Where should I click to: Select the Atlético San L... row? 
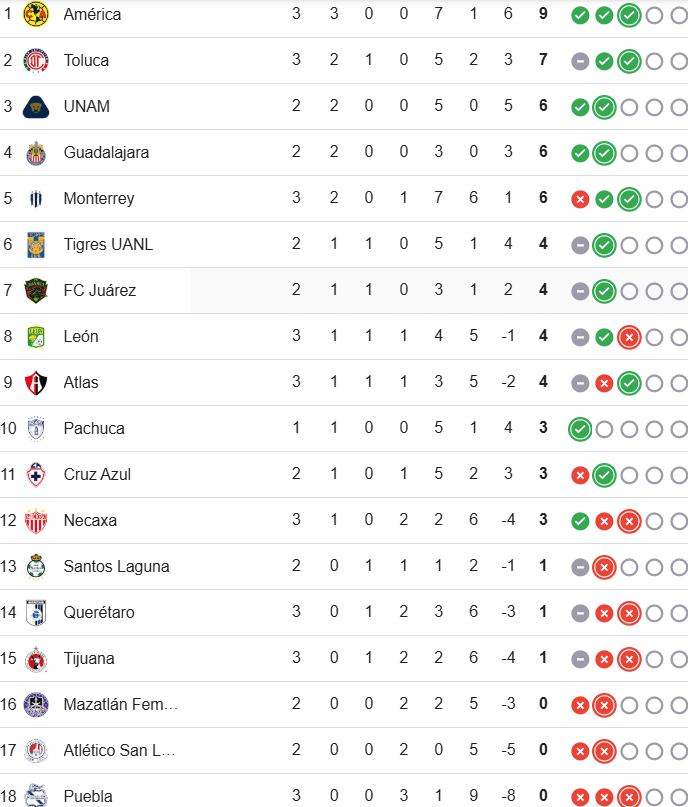click(x=344, y=750)
